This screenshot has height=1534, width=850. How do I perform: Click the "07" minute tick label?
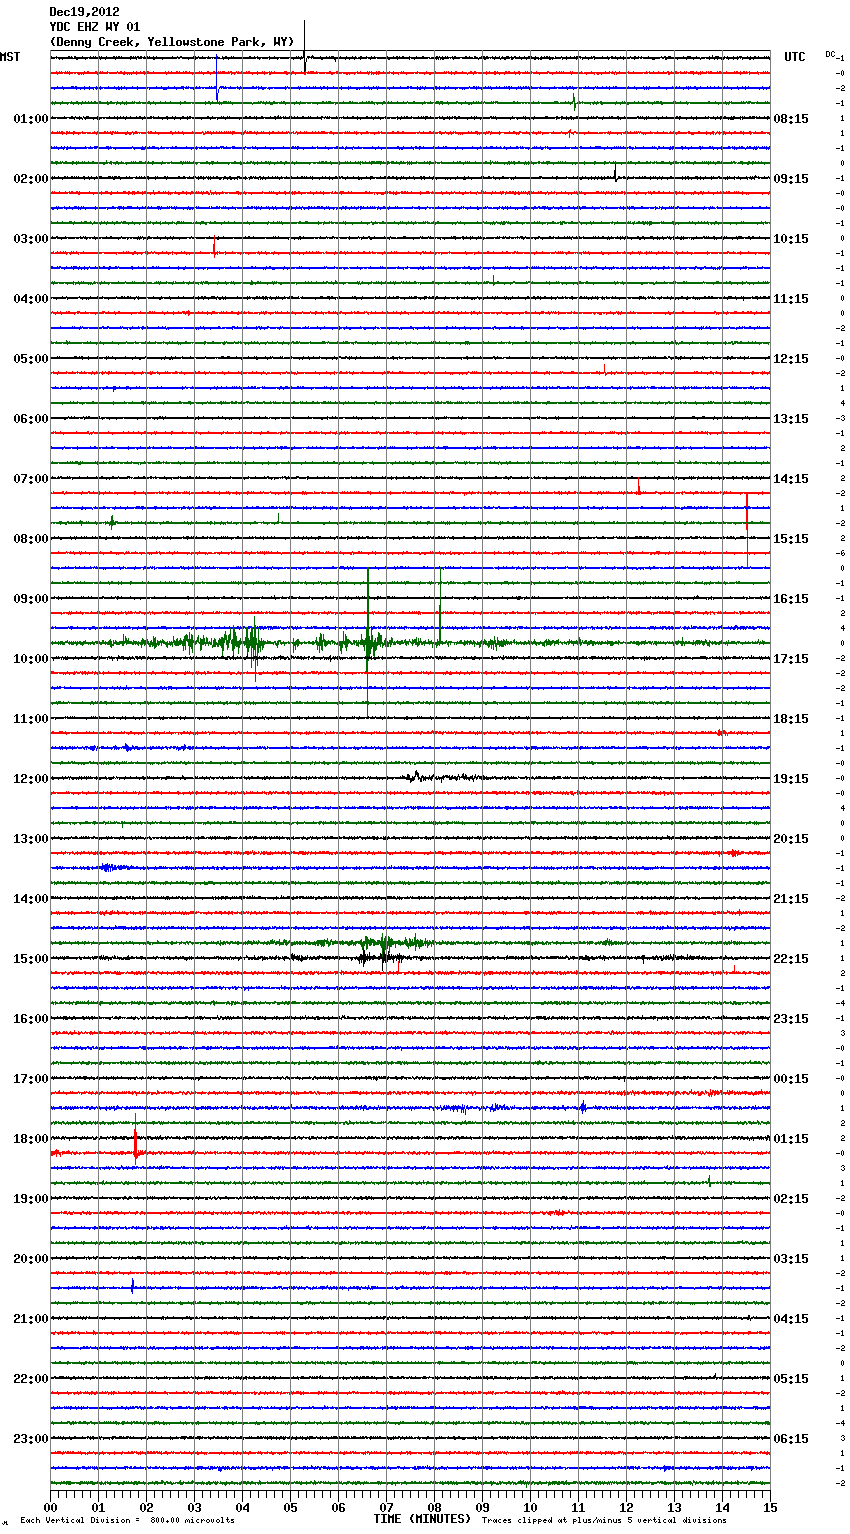click(x=386, y=1507)
